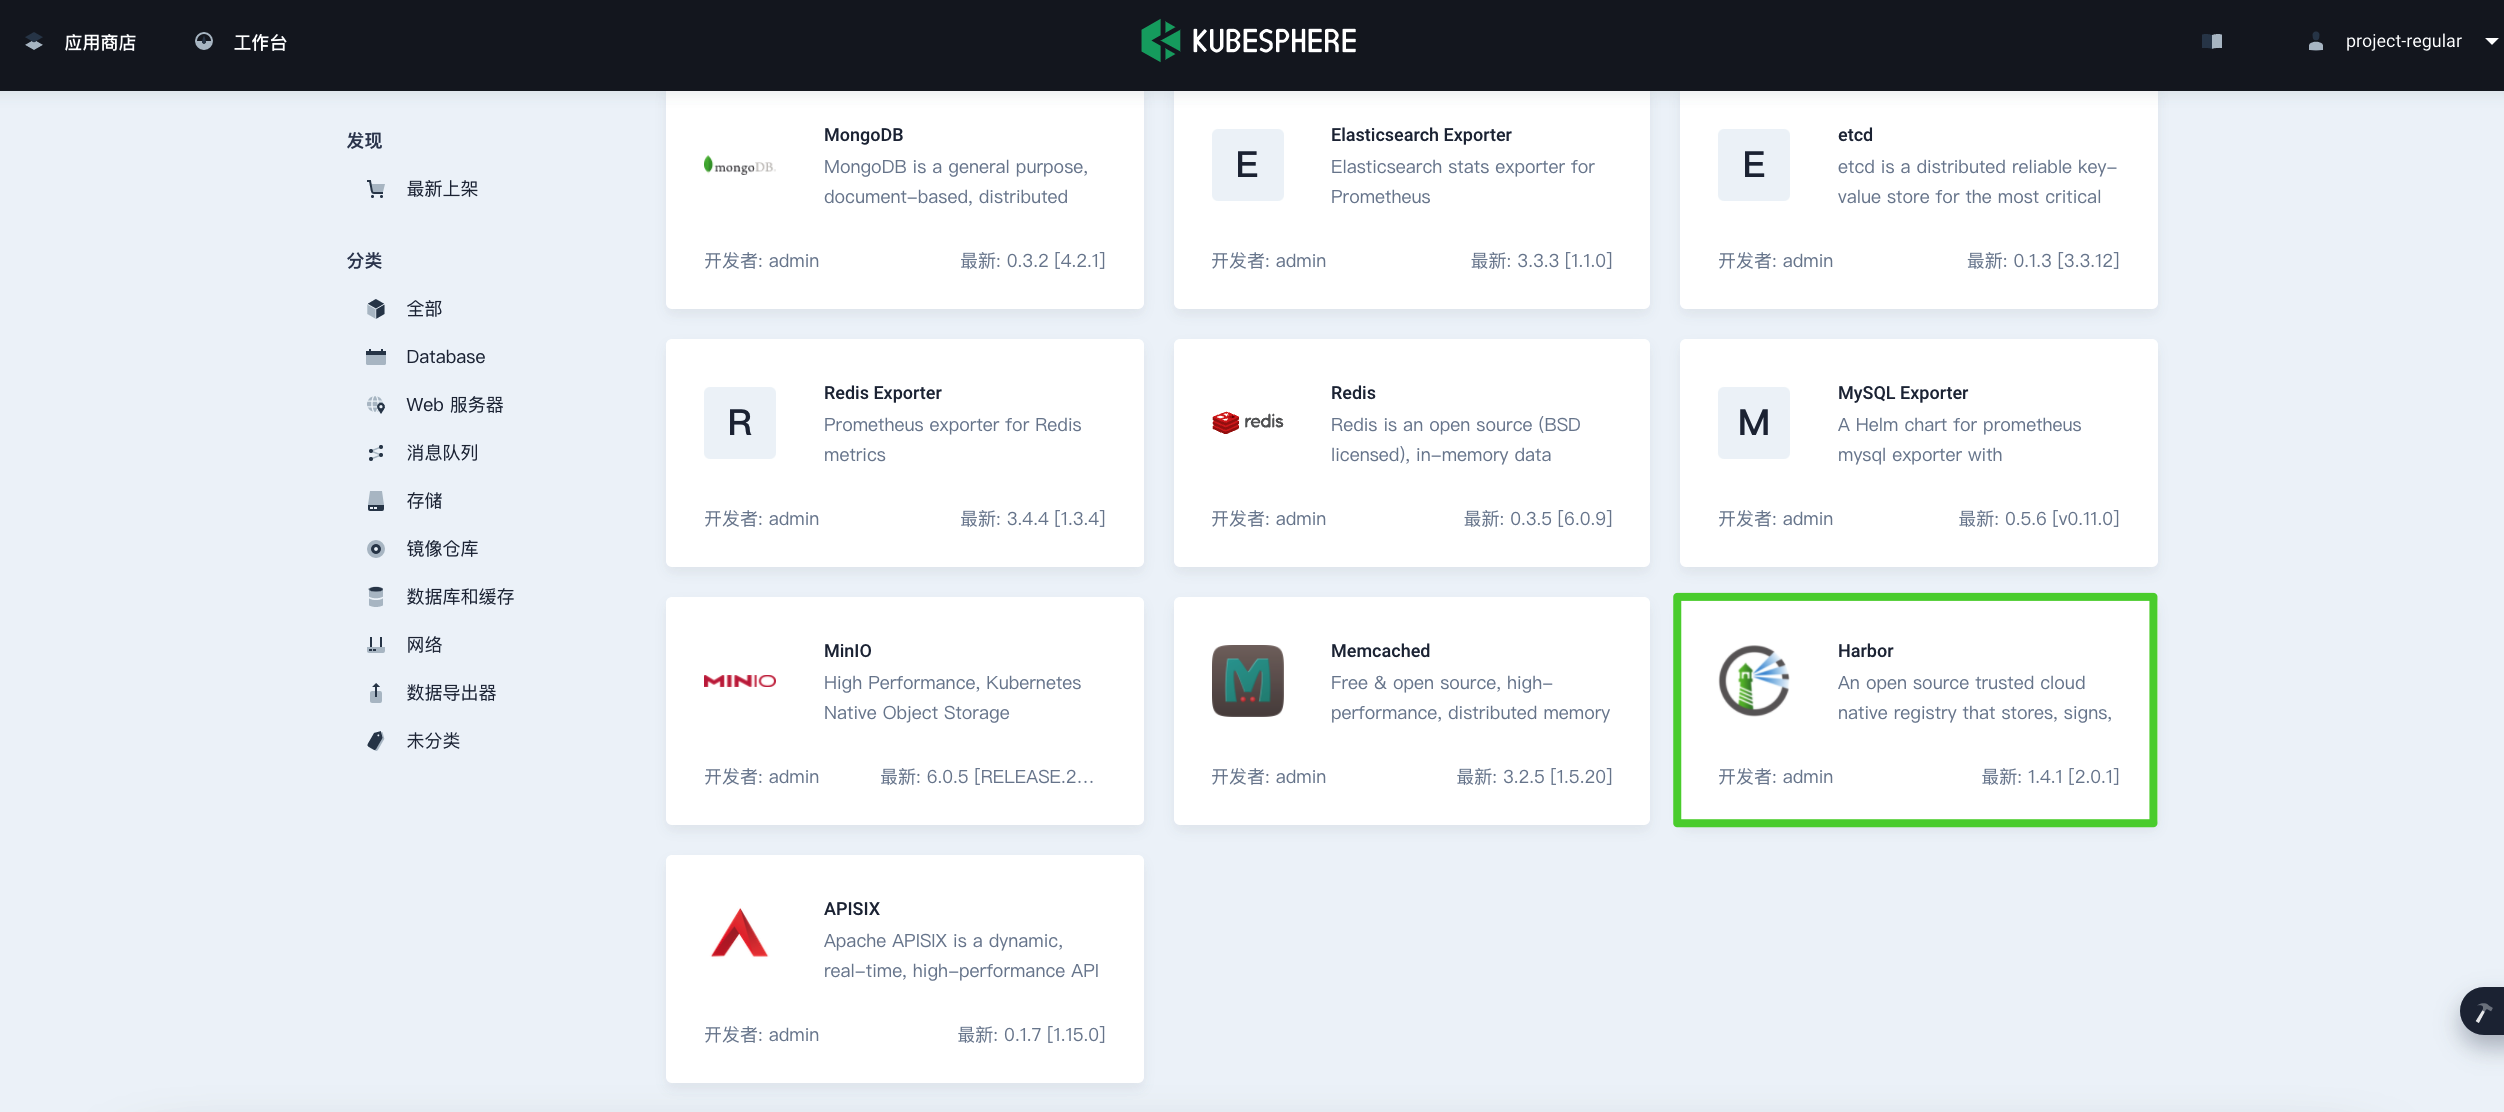The height and width of the screenshot is (1112, 2504).
Task: Click the 网络 (network) category icon
Action: 376,644
